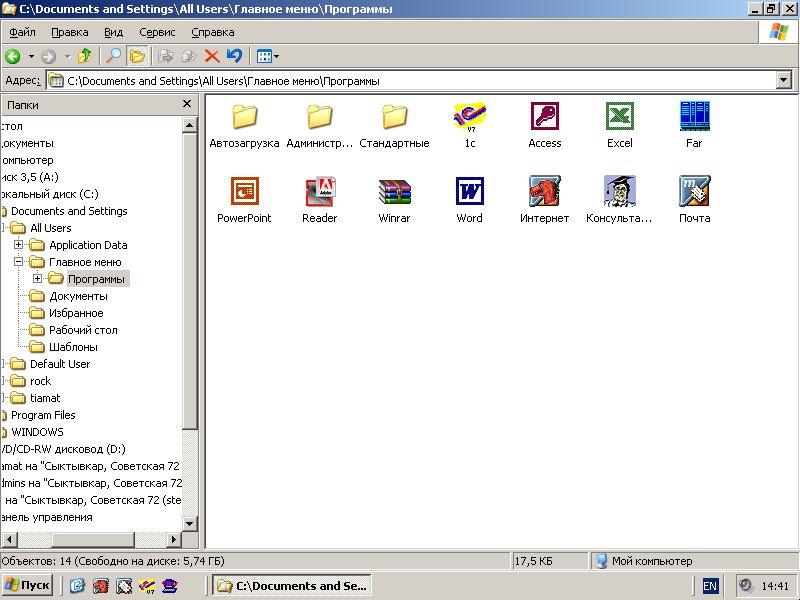The width and height of the screenshot is (800, 600).
Task: Click the Access shortcut icon
Action: [x=544, y=117]
